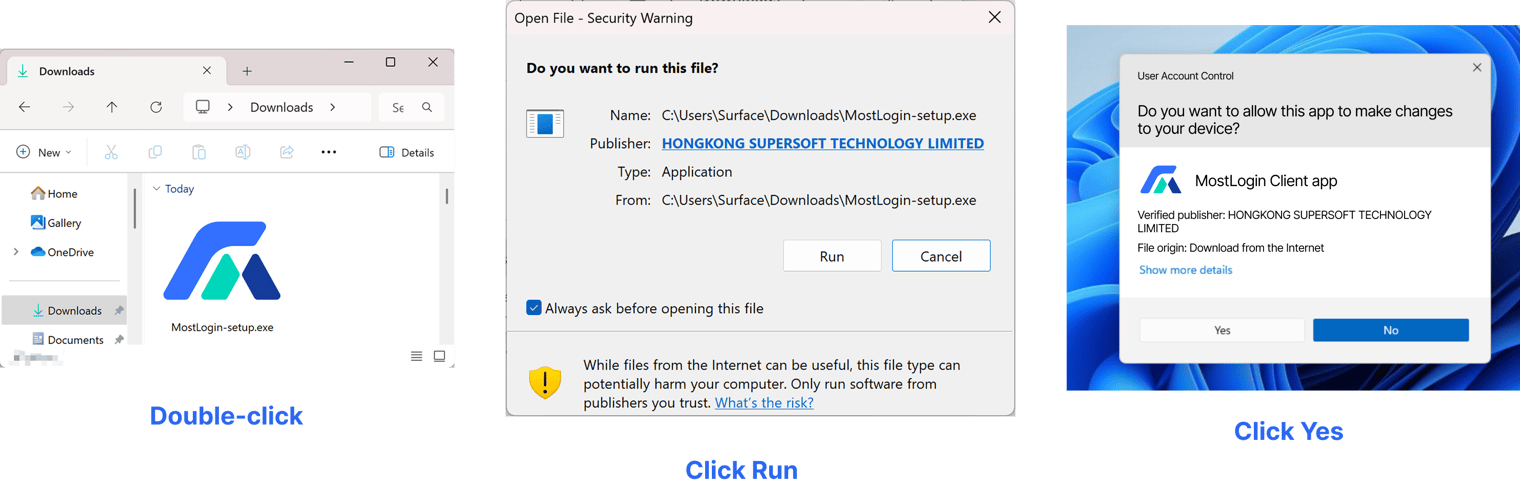Click Yes in User Account Control
The width and height of the screenshot is (1520, 485).
(x=1222, y=330)
